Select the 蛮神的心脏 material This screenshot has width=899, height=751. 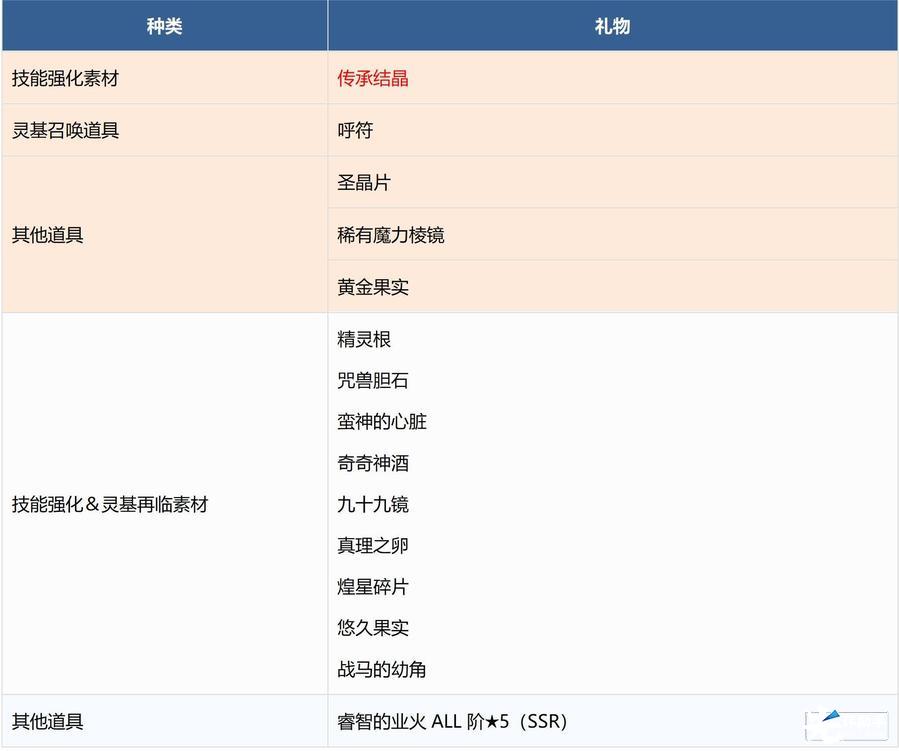tap(382, 422)
